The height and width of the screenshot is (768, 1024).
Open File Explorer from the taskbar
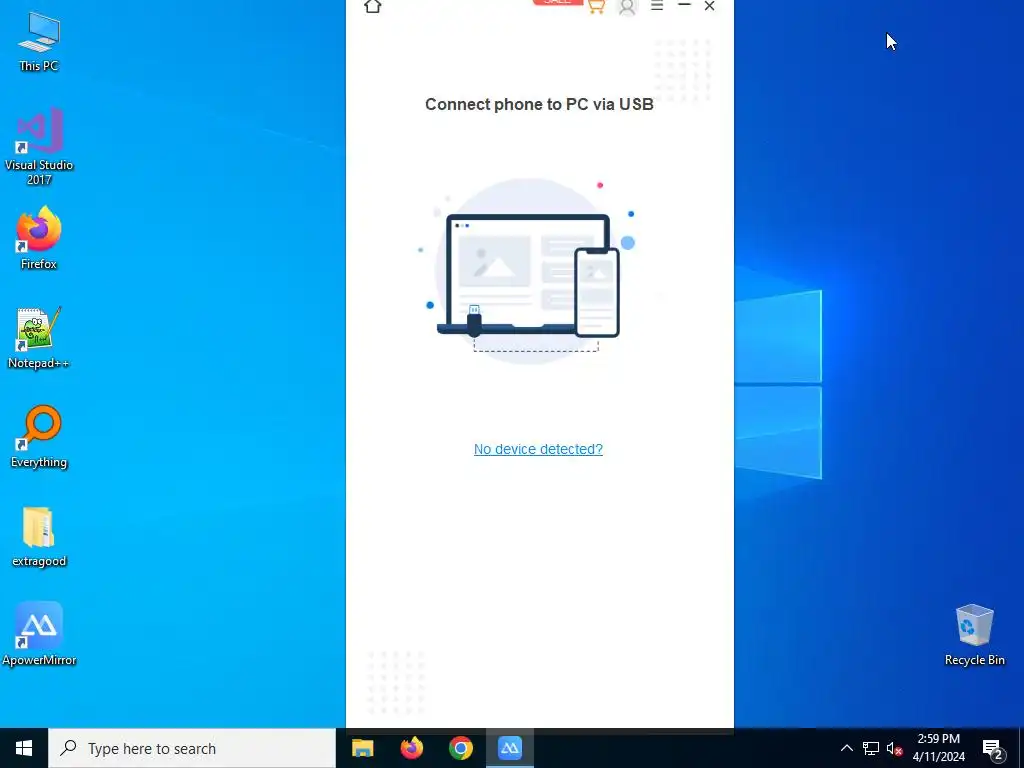pos(362,748)
